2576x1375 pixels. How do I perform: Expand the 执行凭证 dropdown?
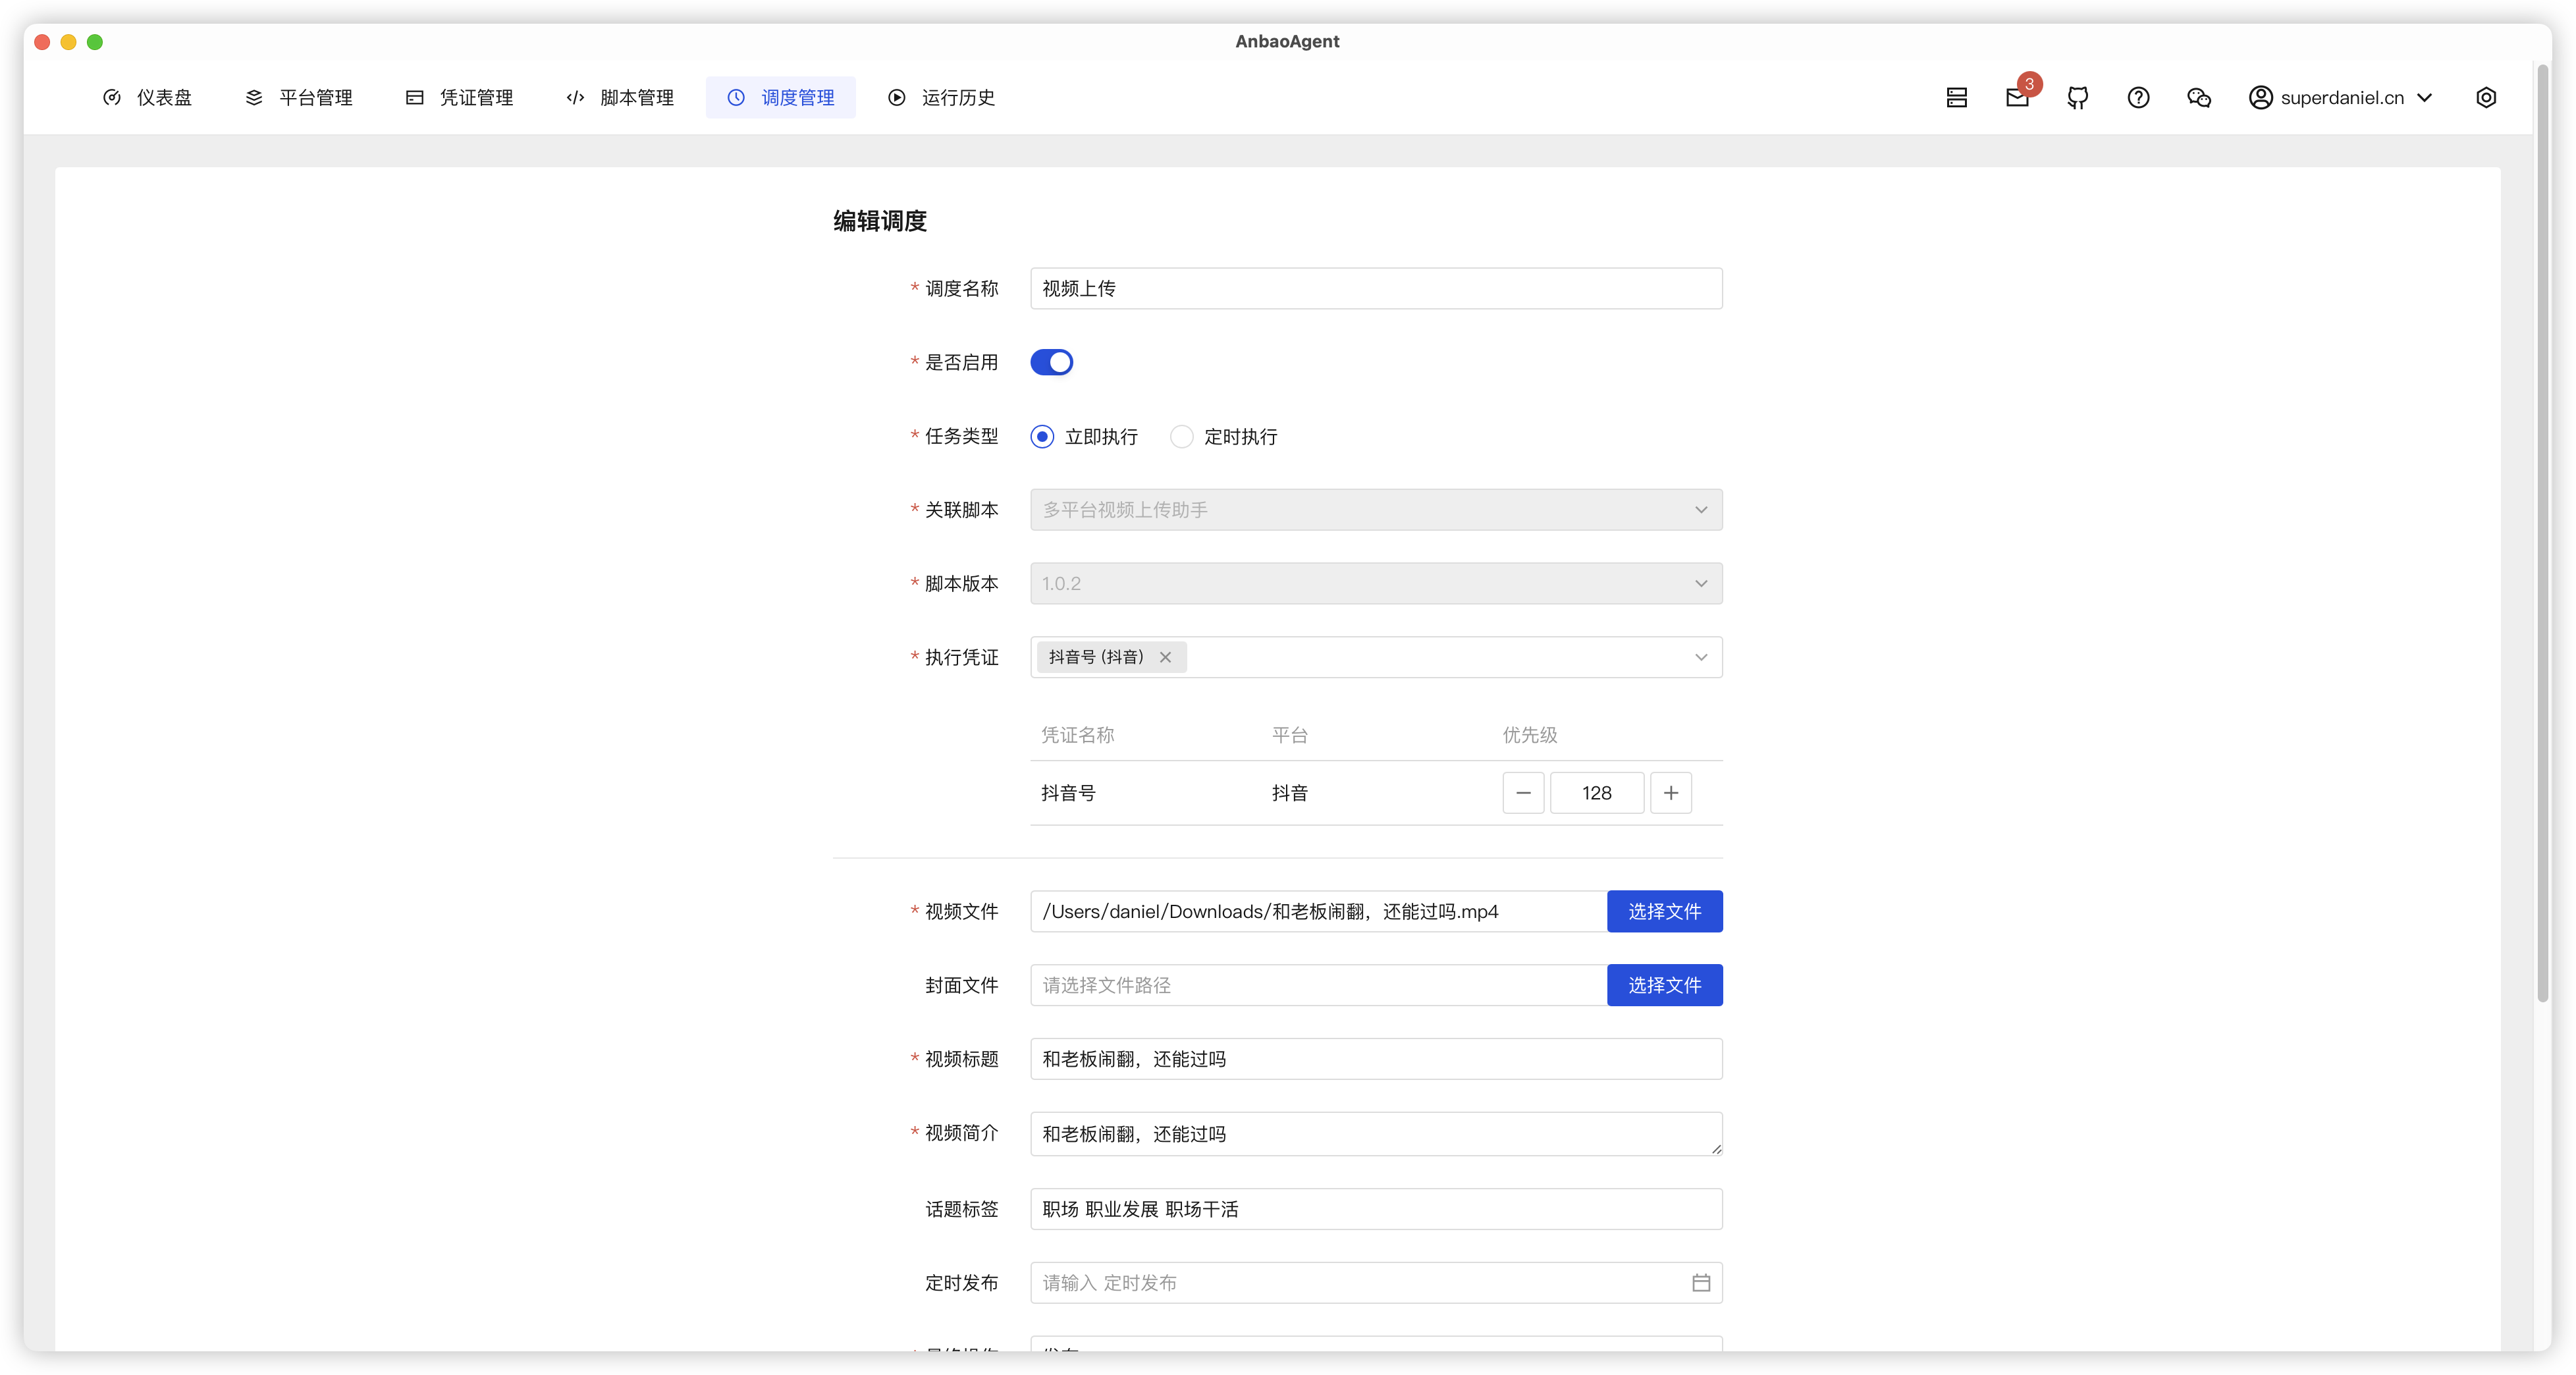point(1701,657)
